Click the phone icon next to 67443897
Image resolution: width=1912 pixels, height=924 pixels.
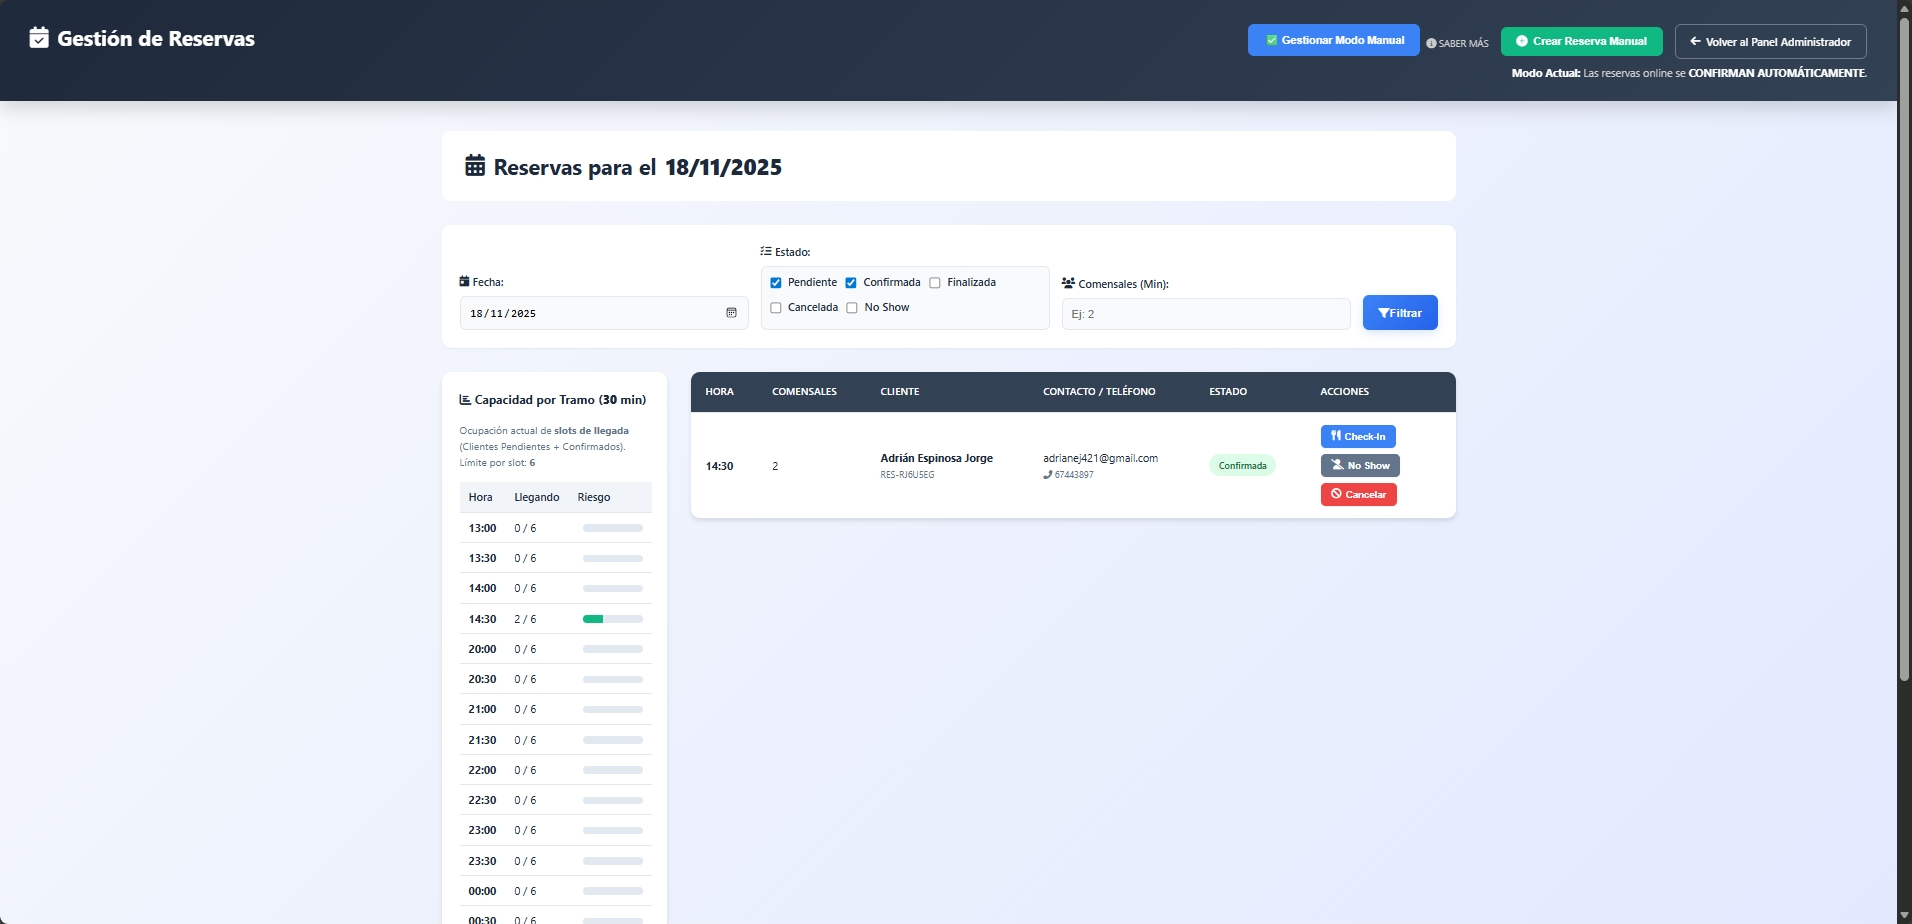1047,475
